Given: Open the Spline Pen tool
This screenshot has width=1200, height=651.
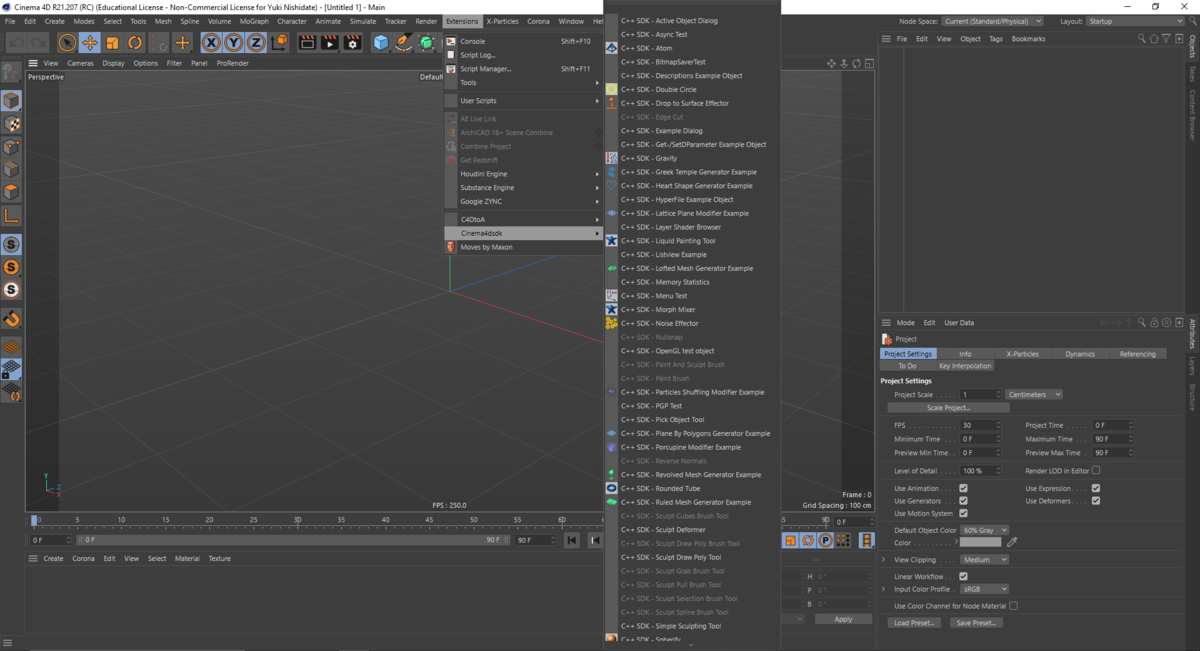Looking at the screenshot, I should point(403,42).
